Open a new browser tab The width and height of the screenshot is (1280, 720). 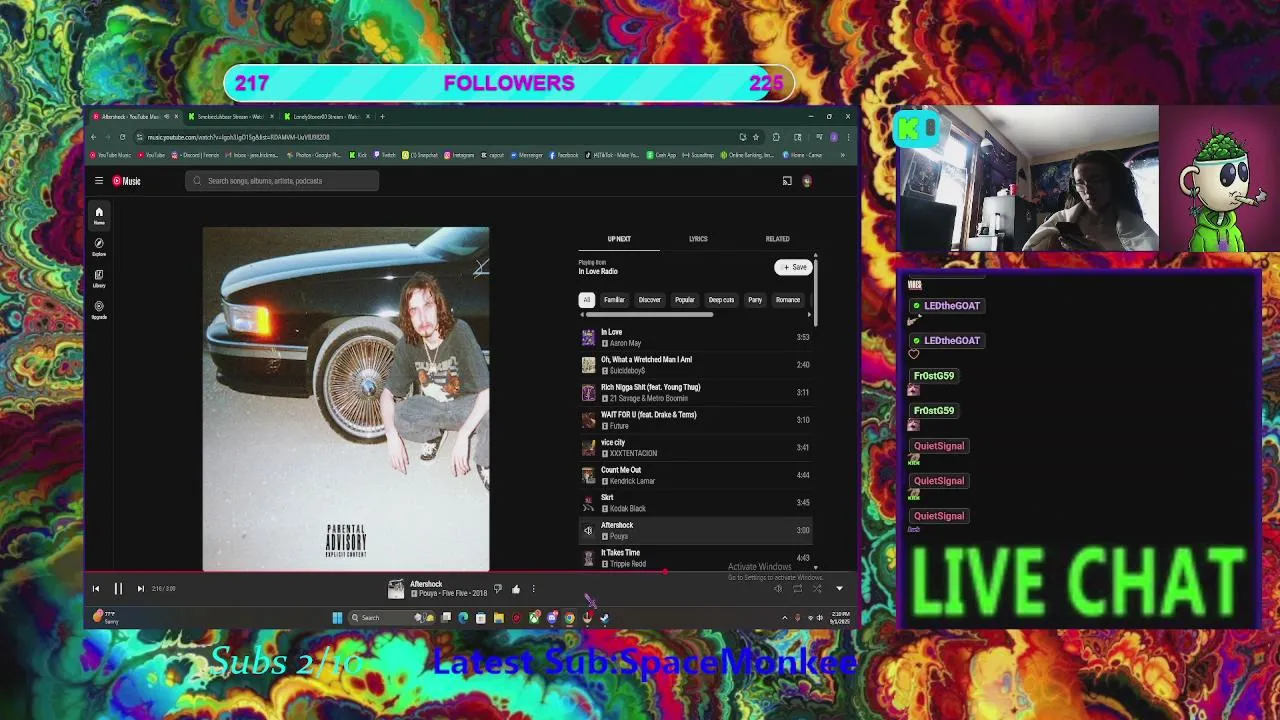[x=382, y=117]
